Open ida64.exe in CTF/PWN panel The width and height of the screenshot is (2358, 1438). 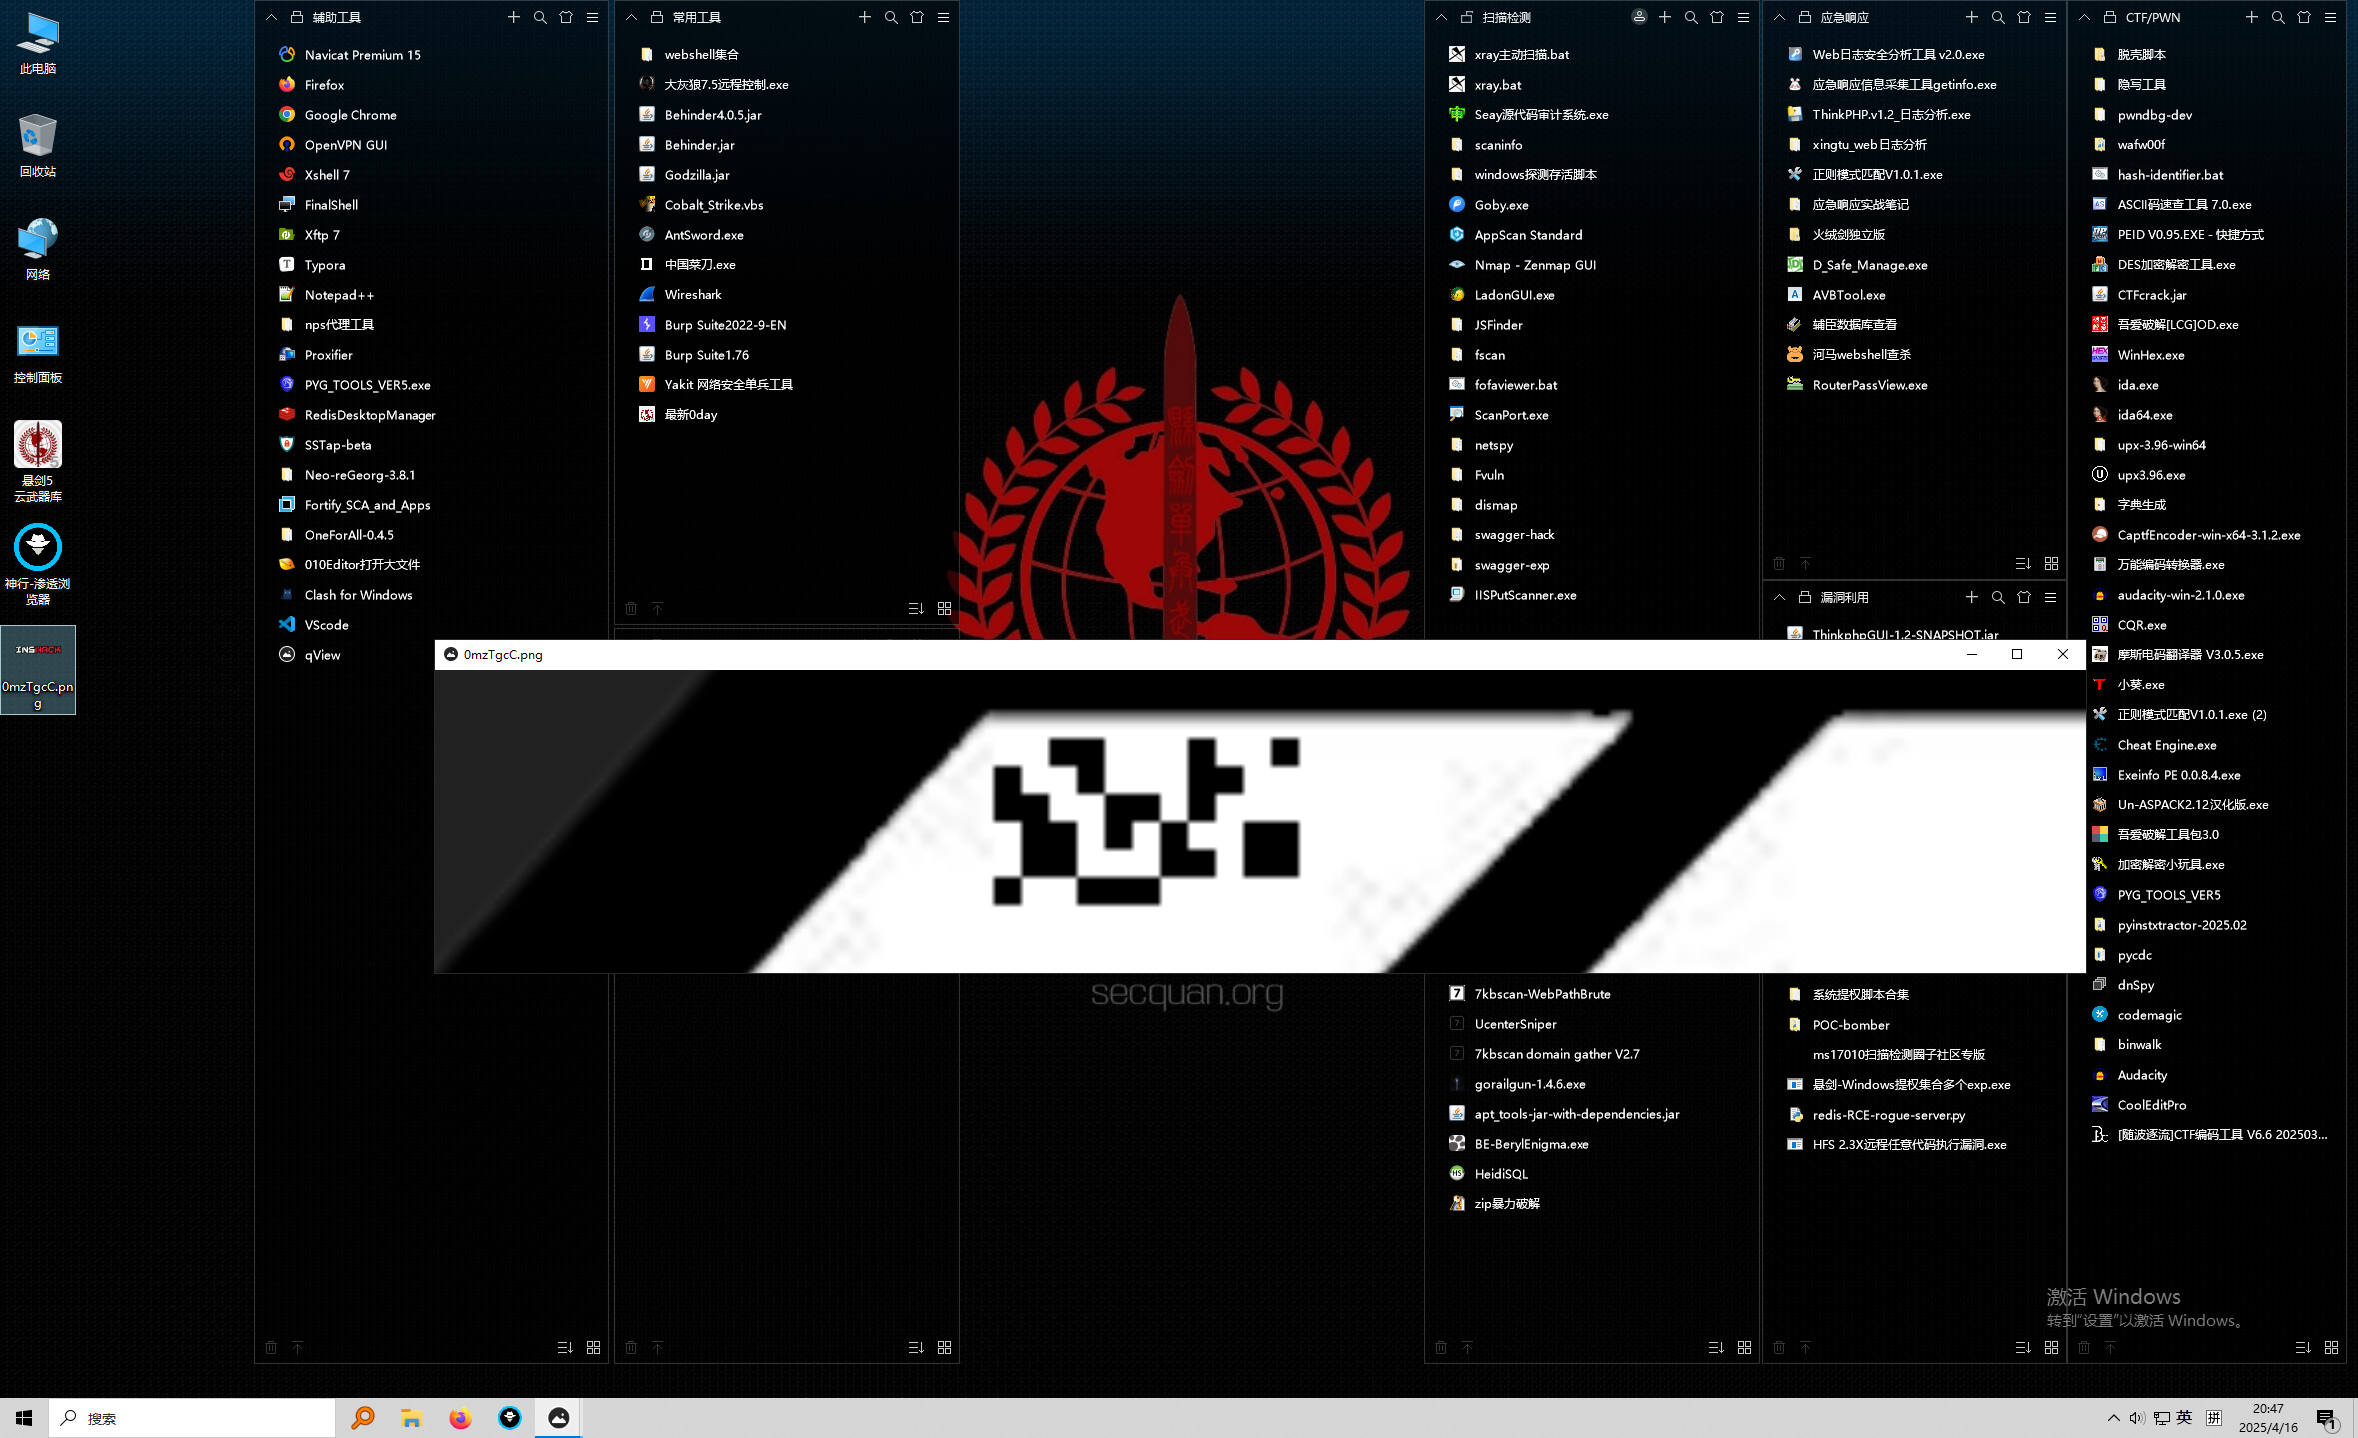click(x=2144, y=415)
